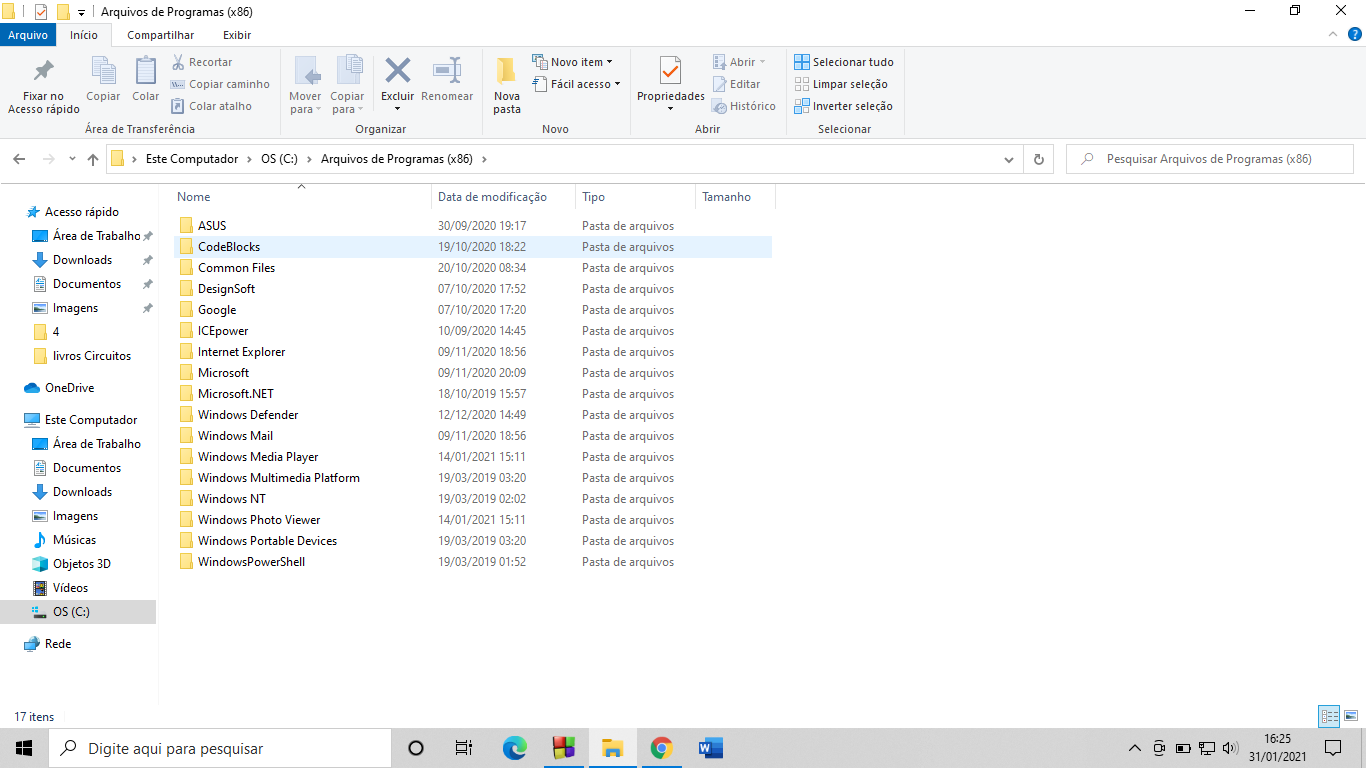Select the ASUS folder
The image size is (1366, 768).
472,226
